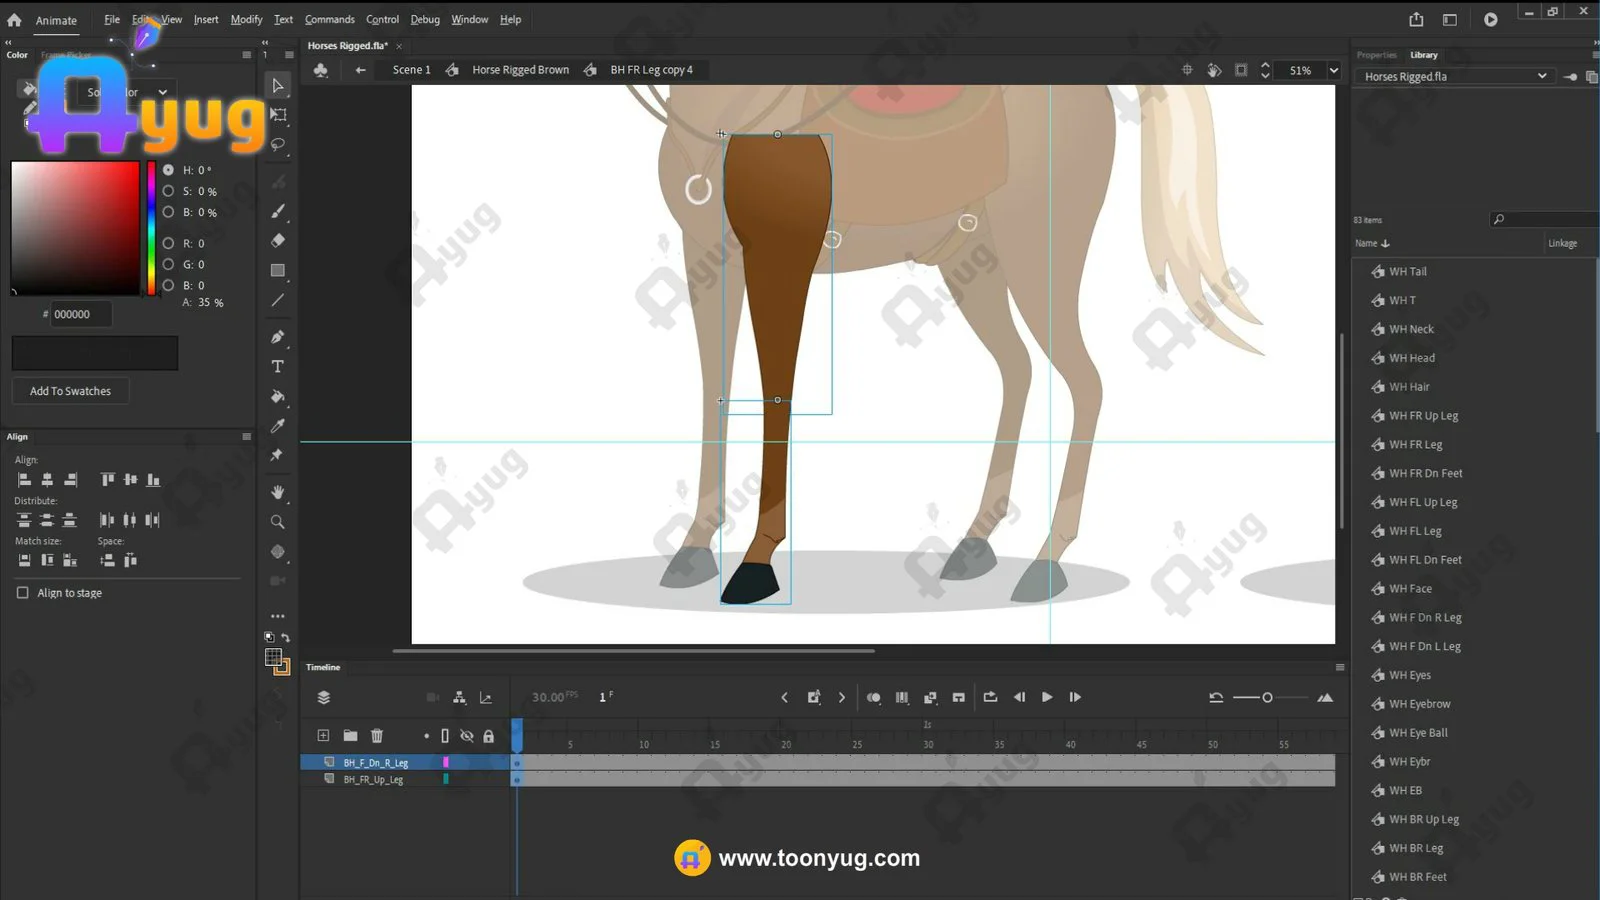The height and width of the screenshot is (900, 1600).
Task: Enable the Align to stage checkbox
Action: (x=23, y=593)
